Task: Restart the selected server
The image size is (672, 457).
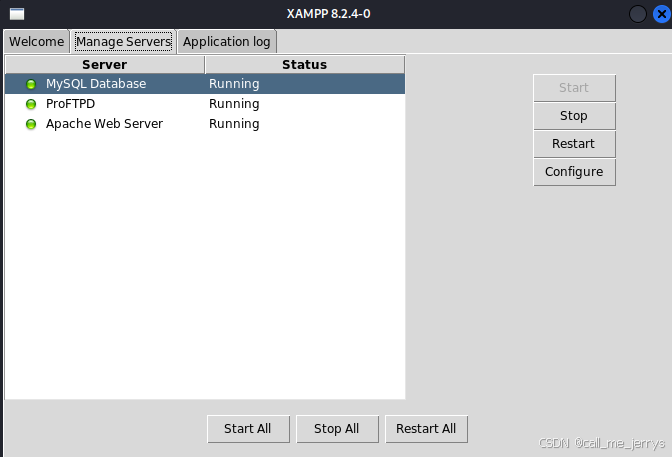Action: (574, 144)
